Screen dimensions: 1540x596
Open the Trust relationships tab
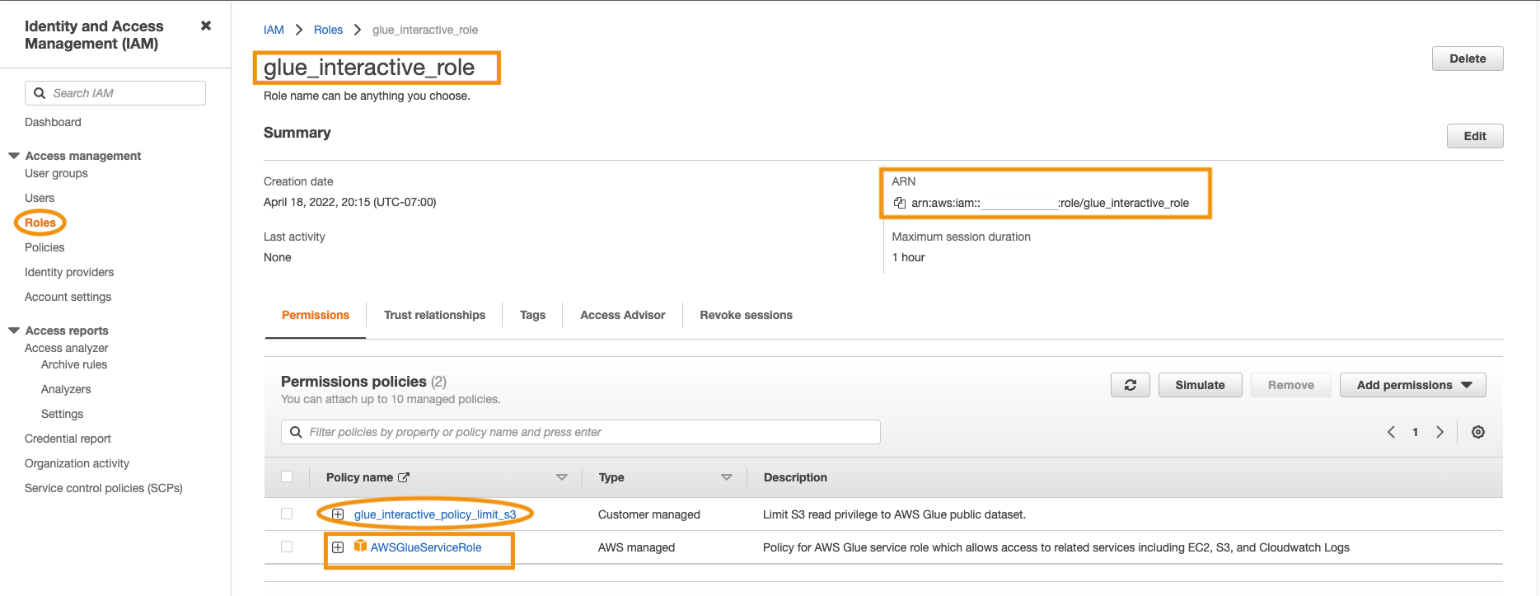click(x=435, y=315)
